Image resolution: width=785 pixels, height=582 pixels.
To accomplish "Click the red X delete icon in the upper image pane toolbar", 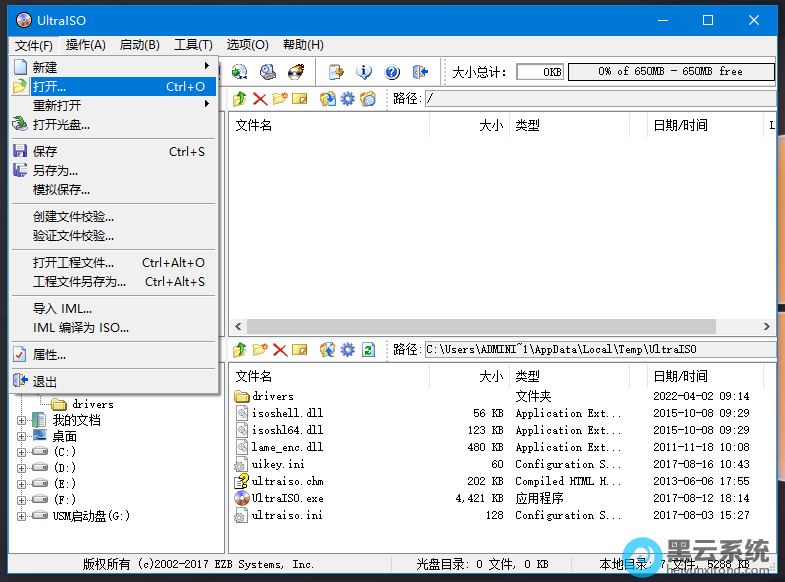I will 260,98.
